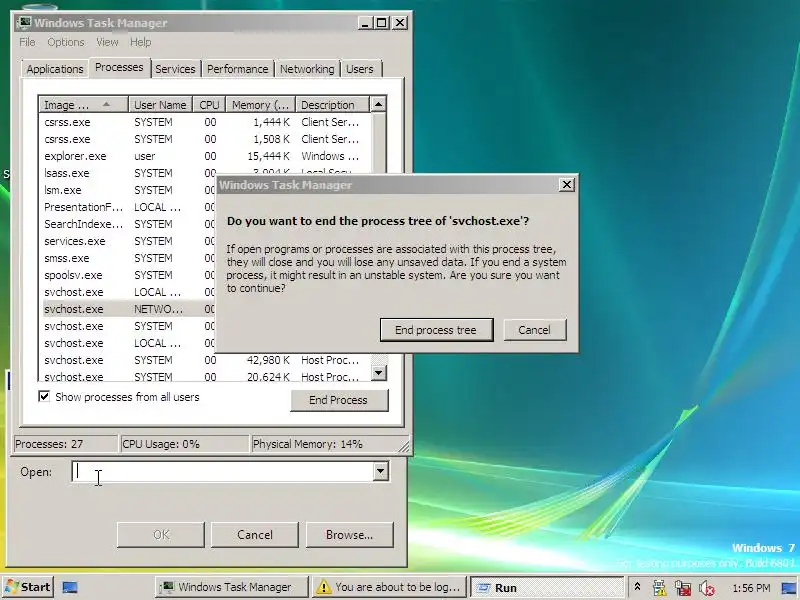Select spoolsv.exe process row
The width and height of the screenshot is (800, 600).
point(128,275)
